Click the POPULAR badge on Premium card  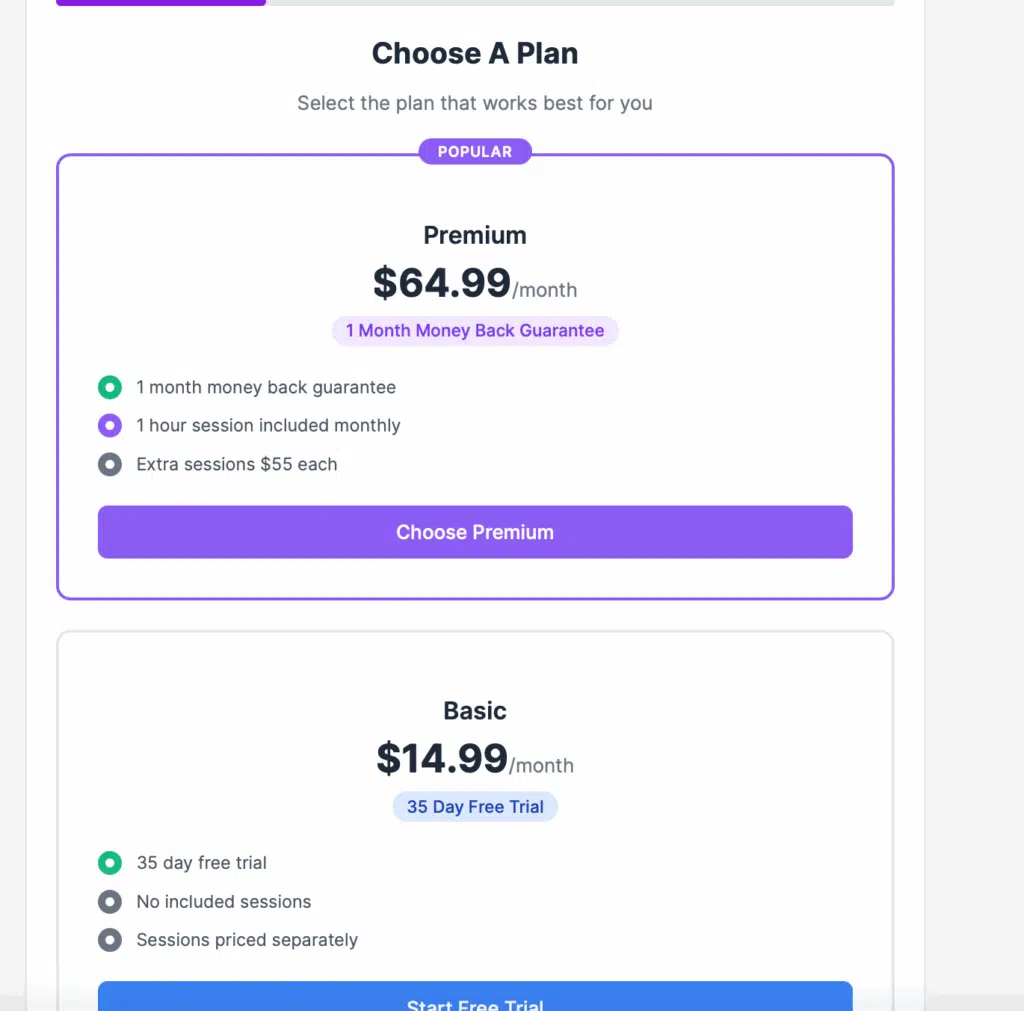pyautogui.click(x=475, y=152)
